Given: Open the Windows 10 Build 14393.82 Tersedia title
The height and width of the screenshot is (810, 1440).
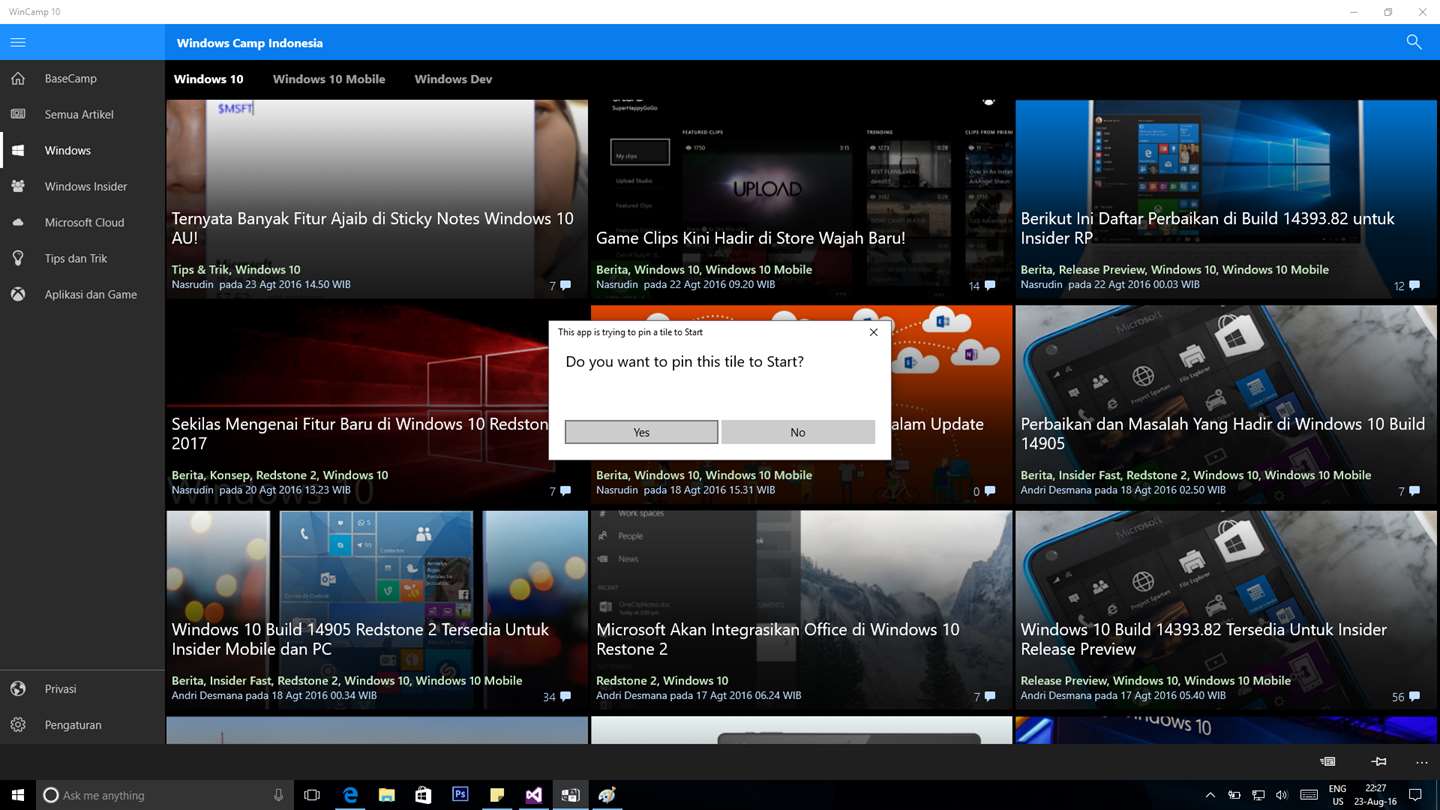Looking at the screenshot, I should (1203, 639).
